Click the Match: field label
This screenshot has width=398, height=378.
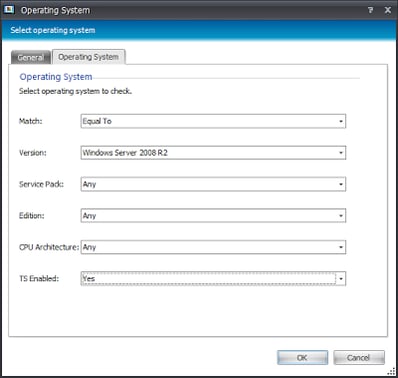(31, 121)
